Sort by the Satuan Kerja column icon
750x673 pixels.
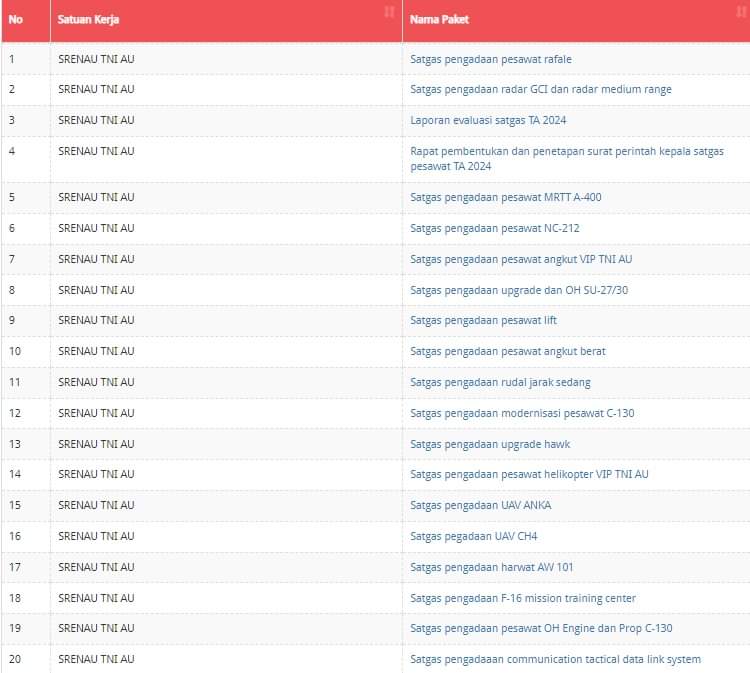[389, 12]
